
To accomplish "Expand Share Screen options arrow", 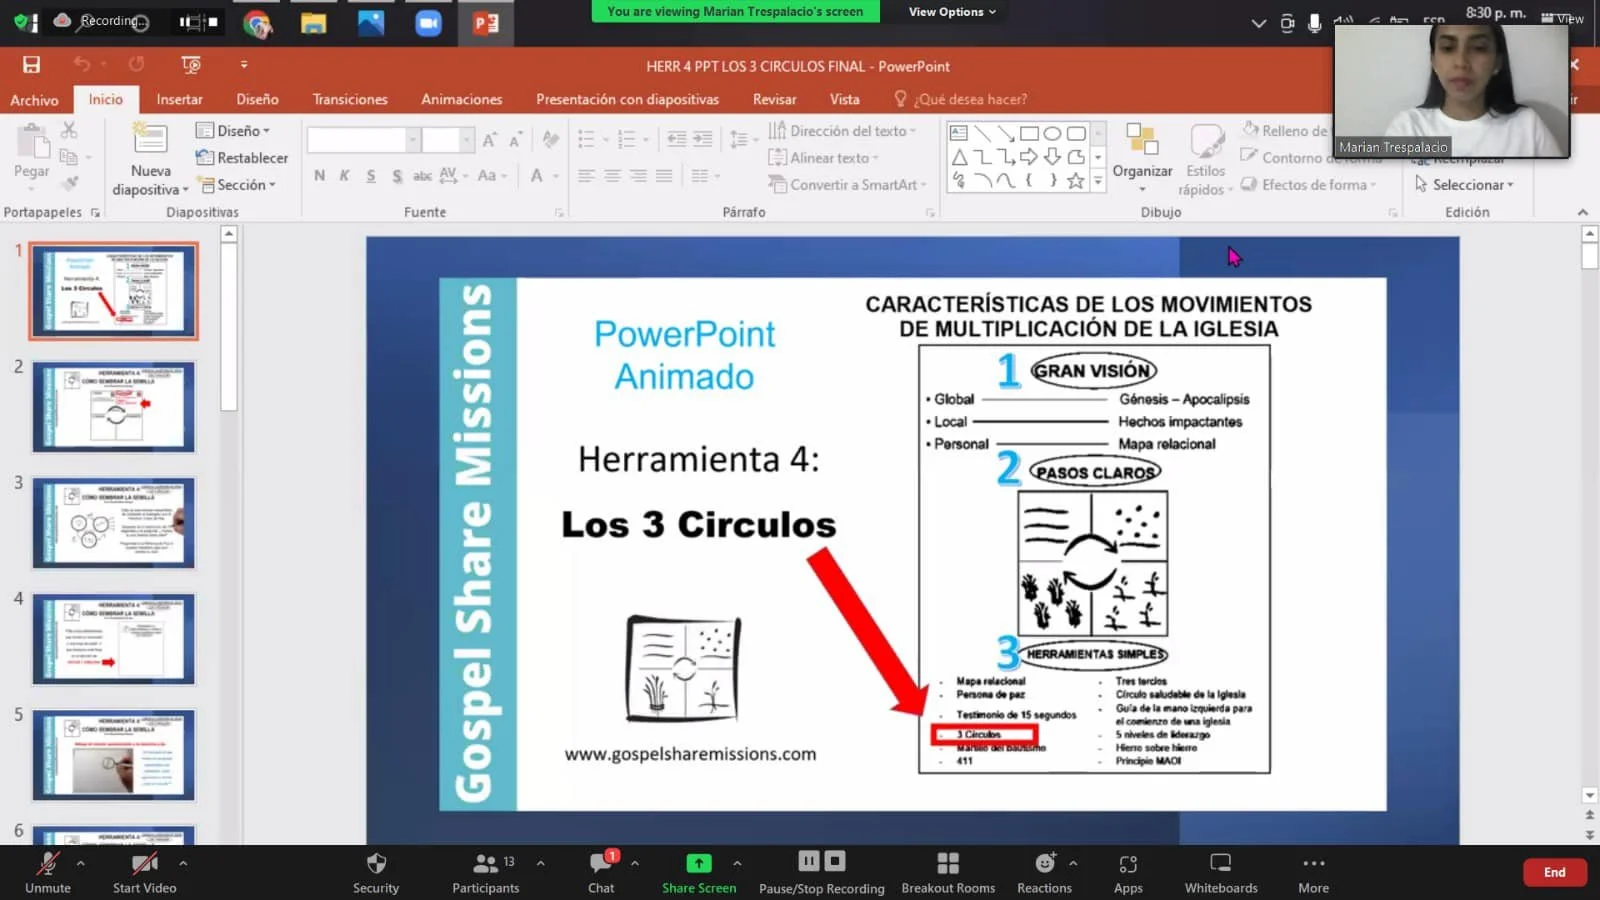I will [737, 862].
